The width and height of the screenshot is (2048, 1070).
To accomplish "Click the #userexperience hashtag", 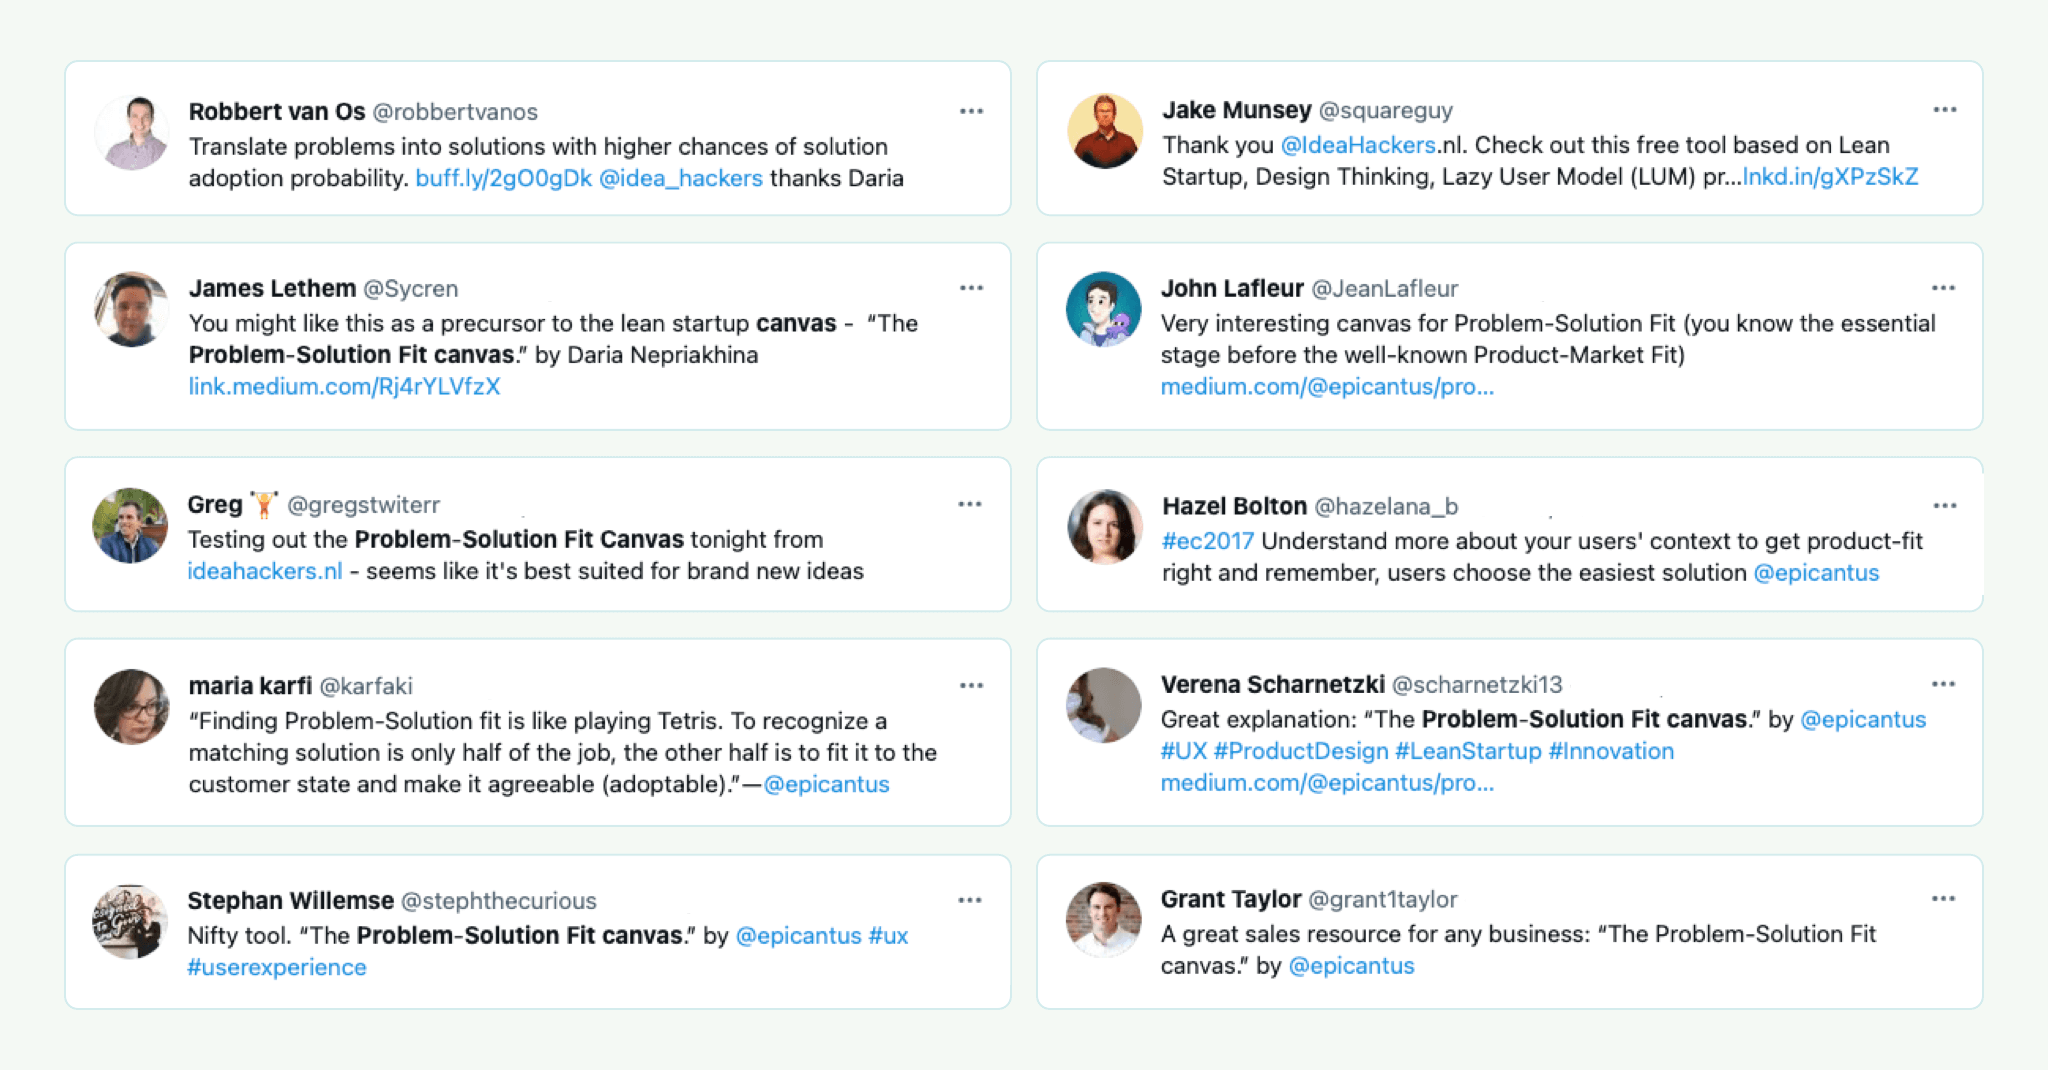I will (x=276, y=967).
